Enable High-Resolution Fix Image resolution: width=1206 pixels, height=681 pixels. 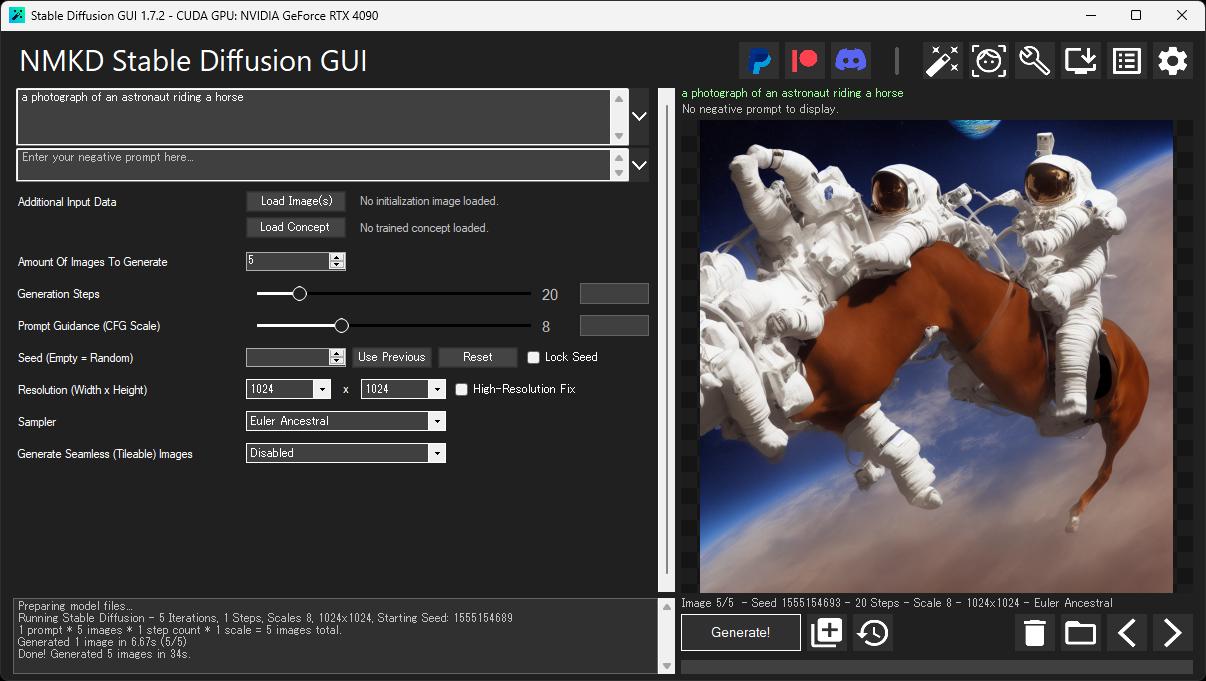coord(459,389)
